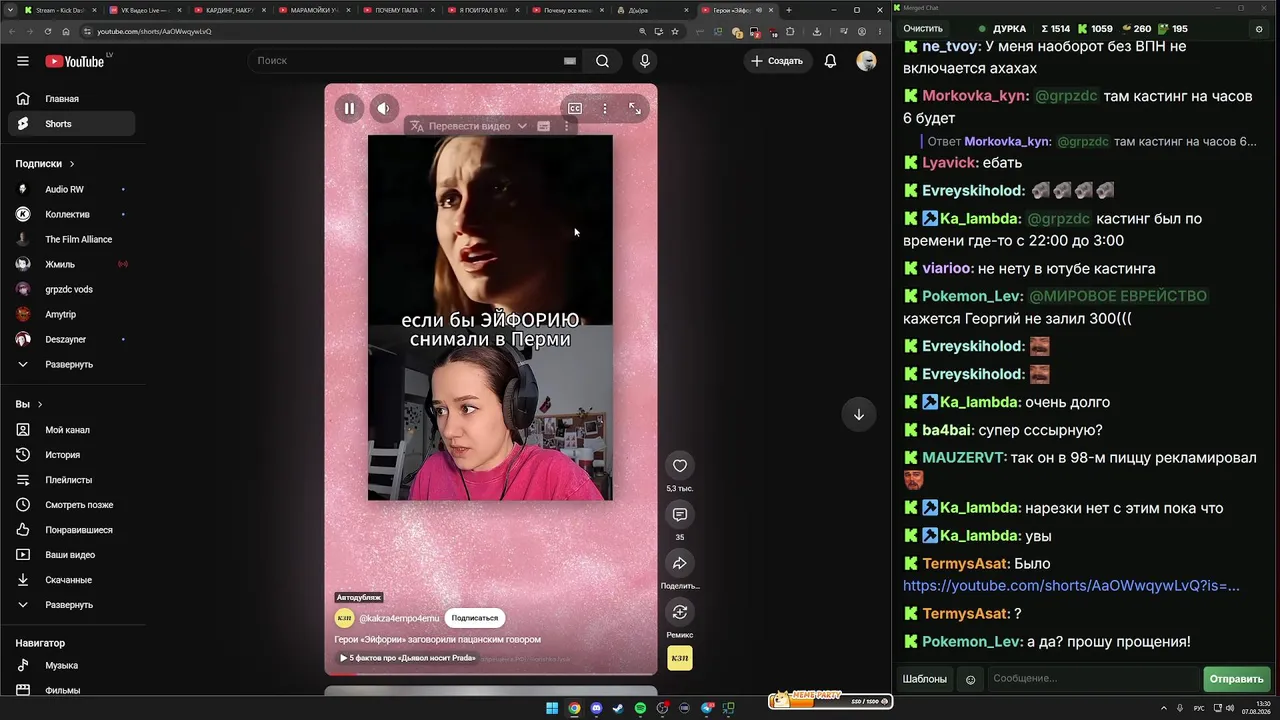
Task: Open the @kakza4empo4emu channel link
Action: (399, 619)
